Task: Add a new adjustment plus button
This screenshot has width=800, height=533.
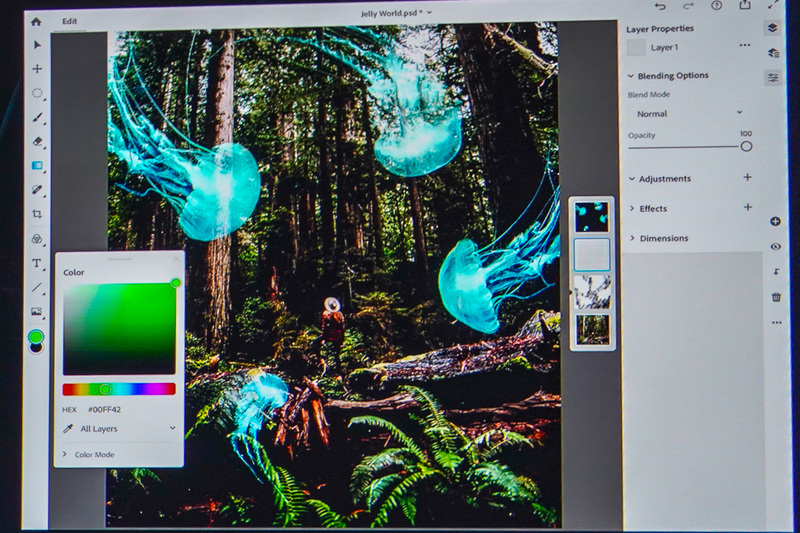Action: (747, 177)
